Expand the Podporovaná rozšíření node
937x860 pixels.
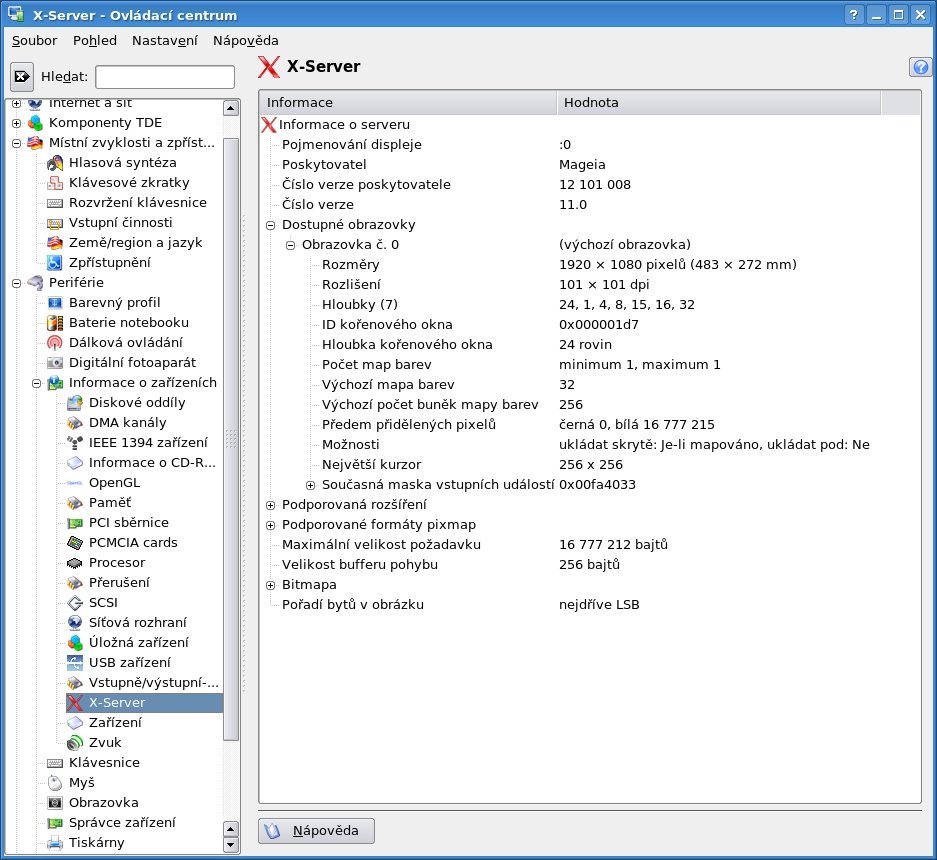[271, 505]
